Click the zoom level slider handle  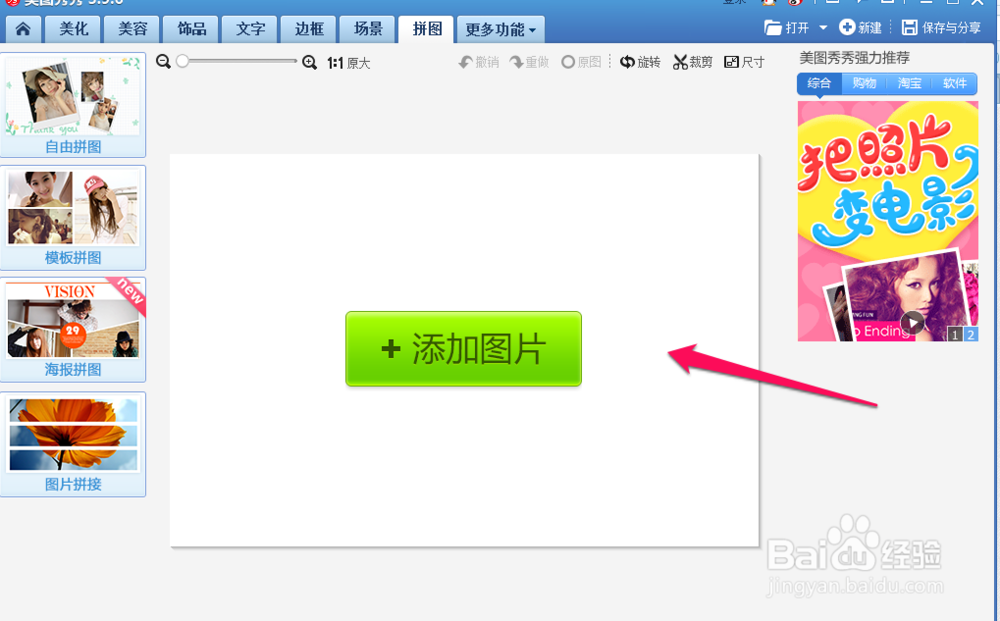pos(182,61)
